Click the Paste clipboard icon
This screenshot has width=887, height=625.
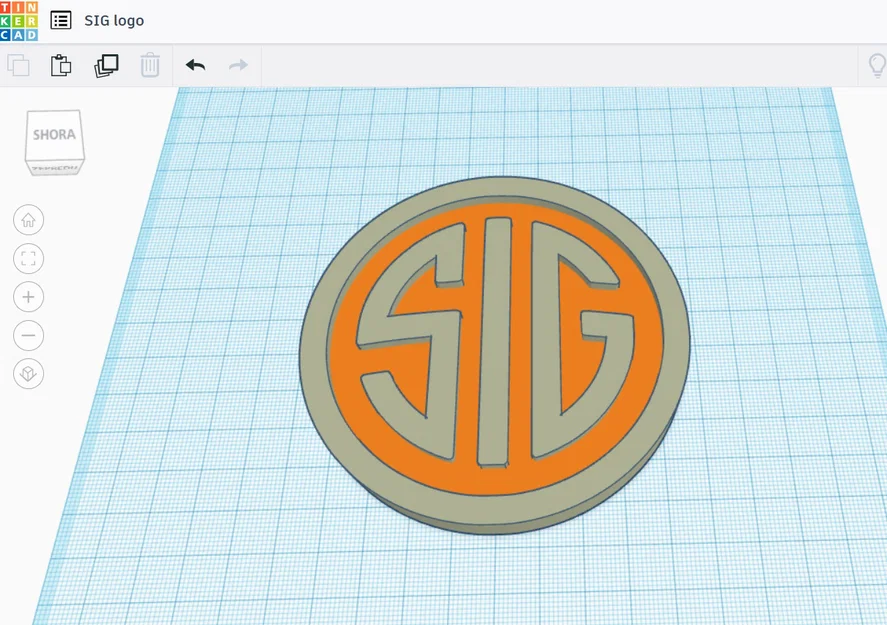tap(61, 66)
